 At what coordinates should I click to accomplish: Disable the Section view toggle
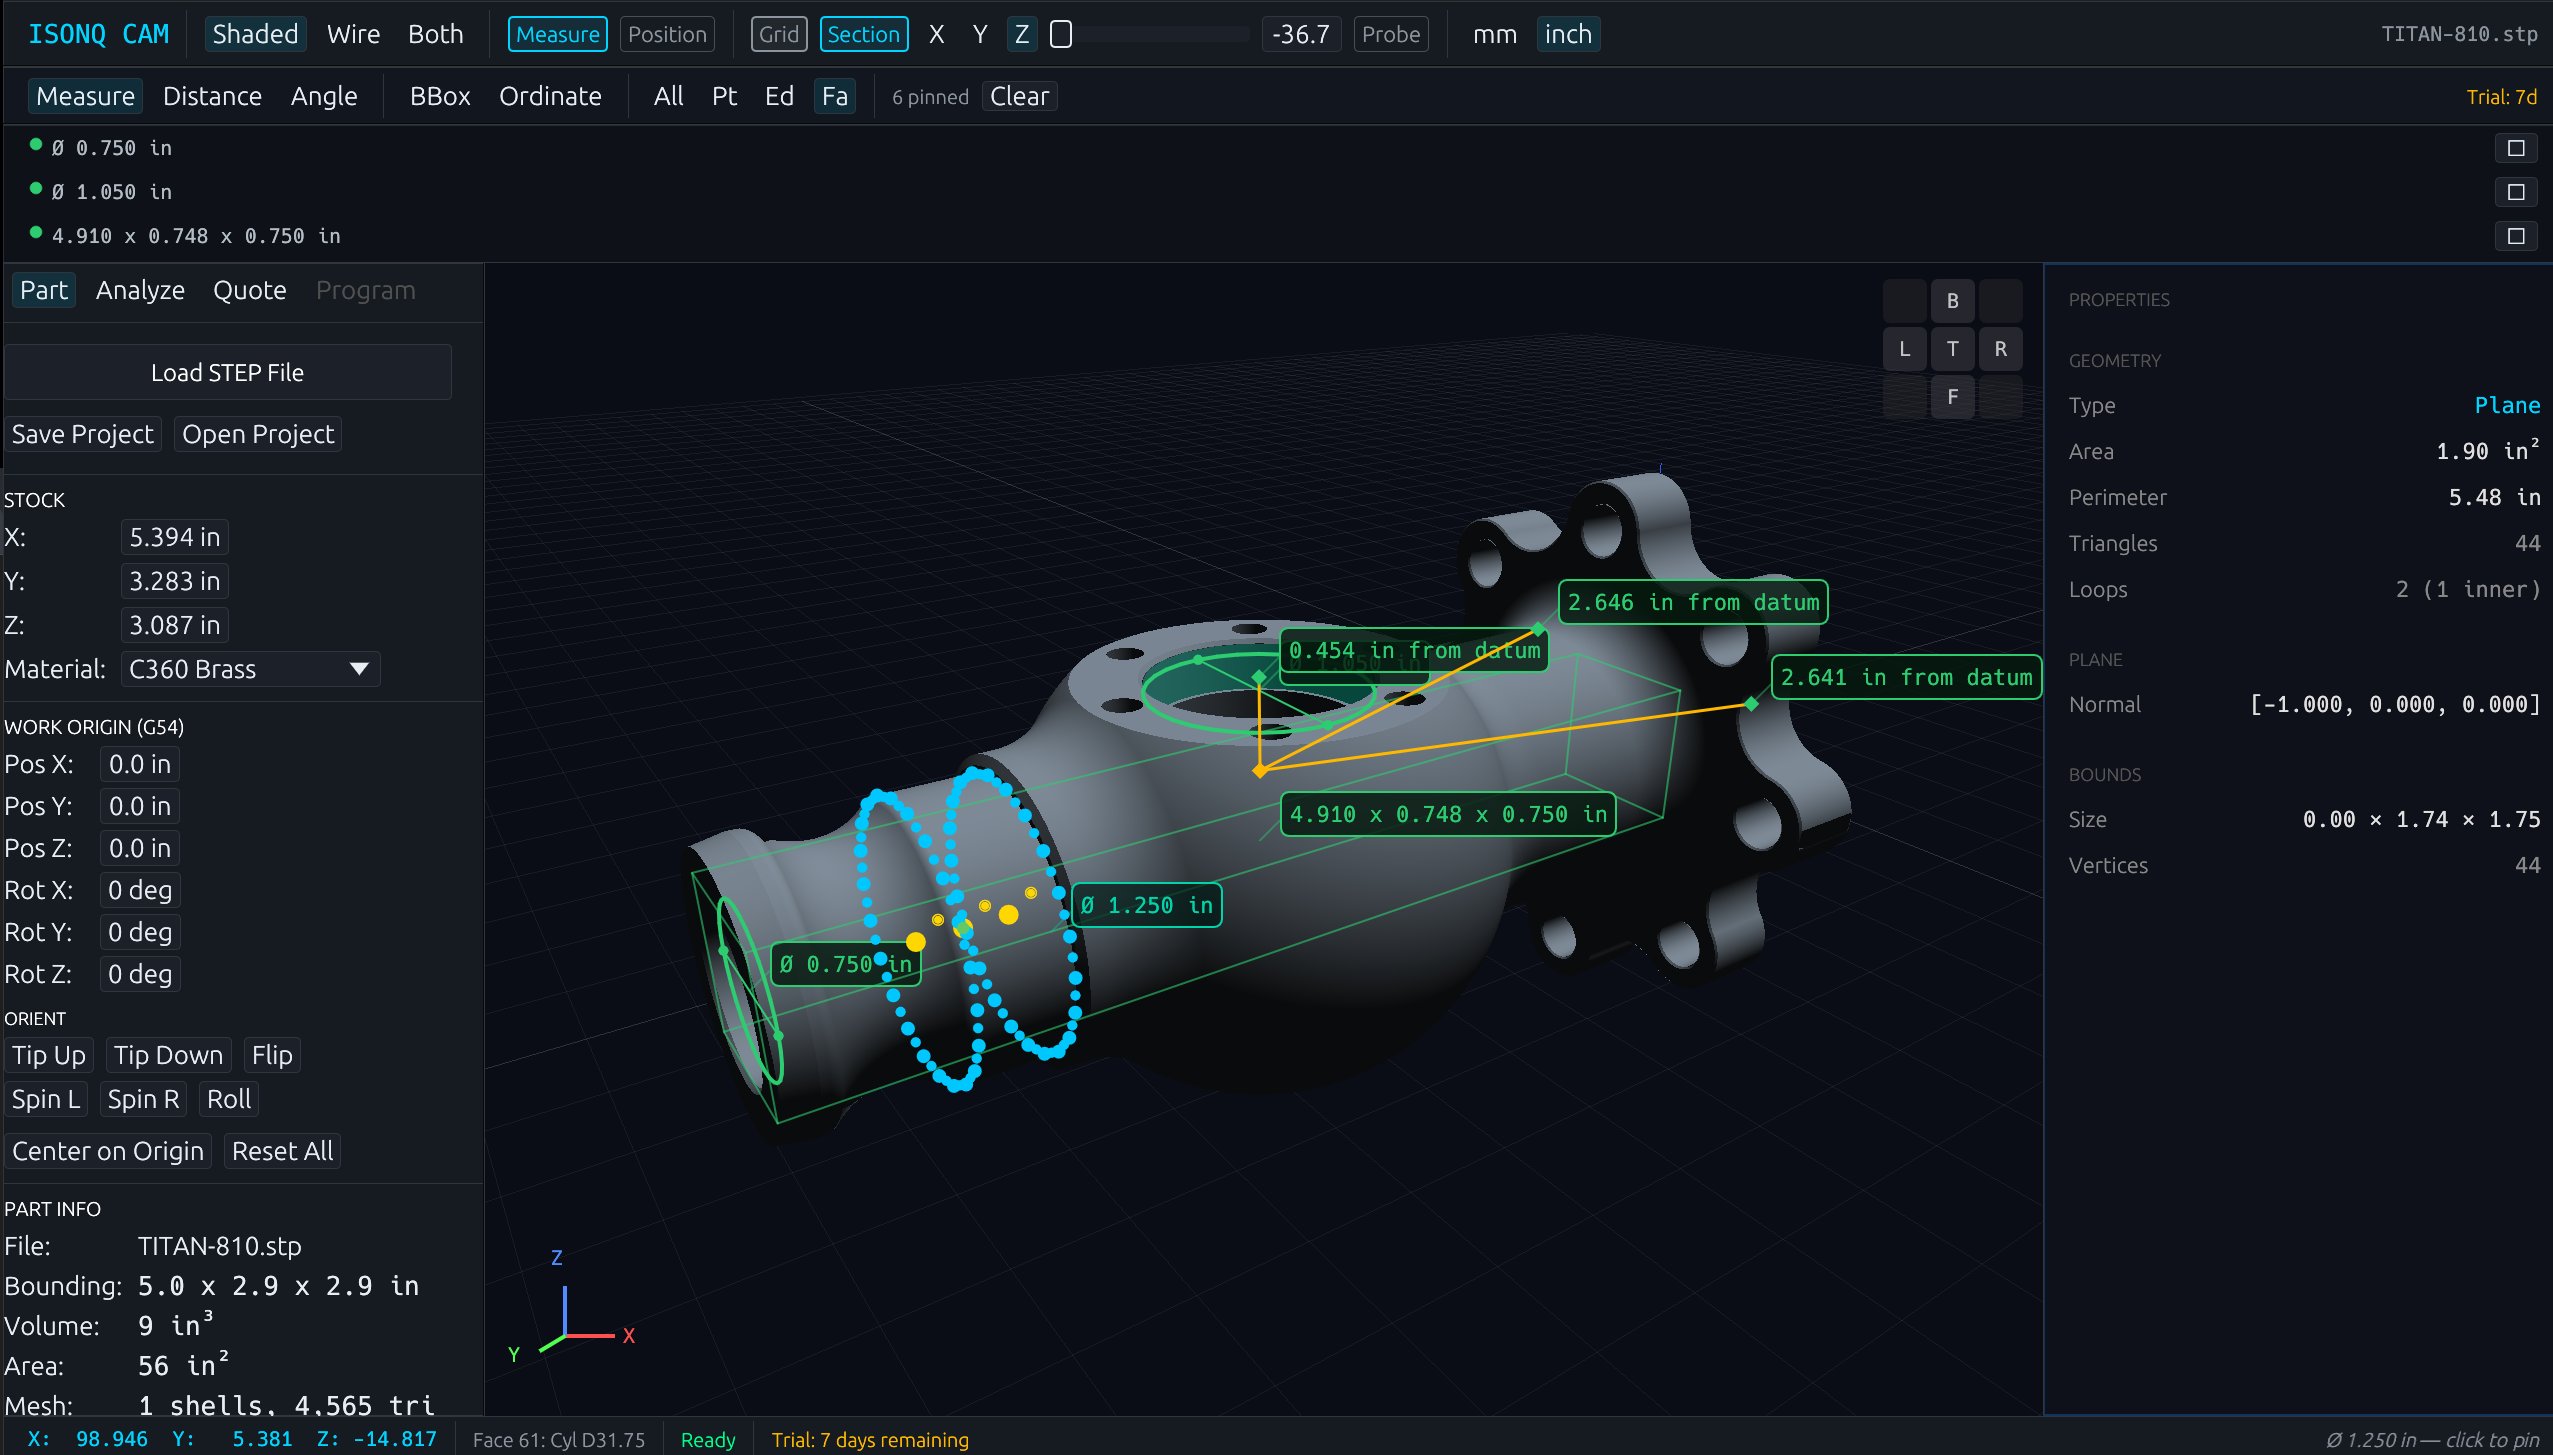[863, 33]
